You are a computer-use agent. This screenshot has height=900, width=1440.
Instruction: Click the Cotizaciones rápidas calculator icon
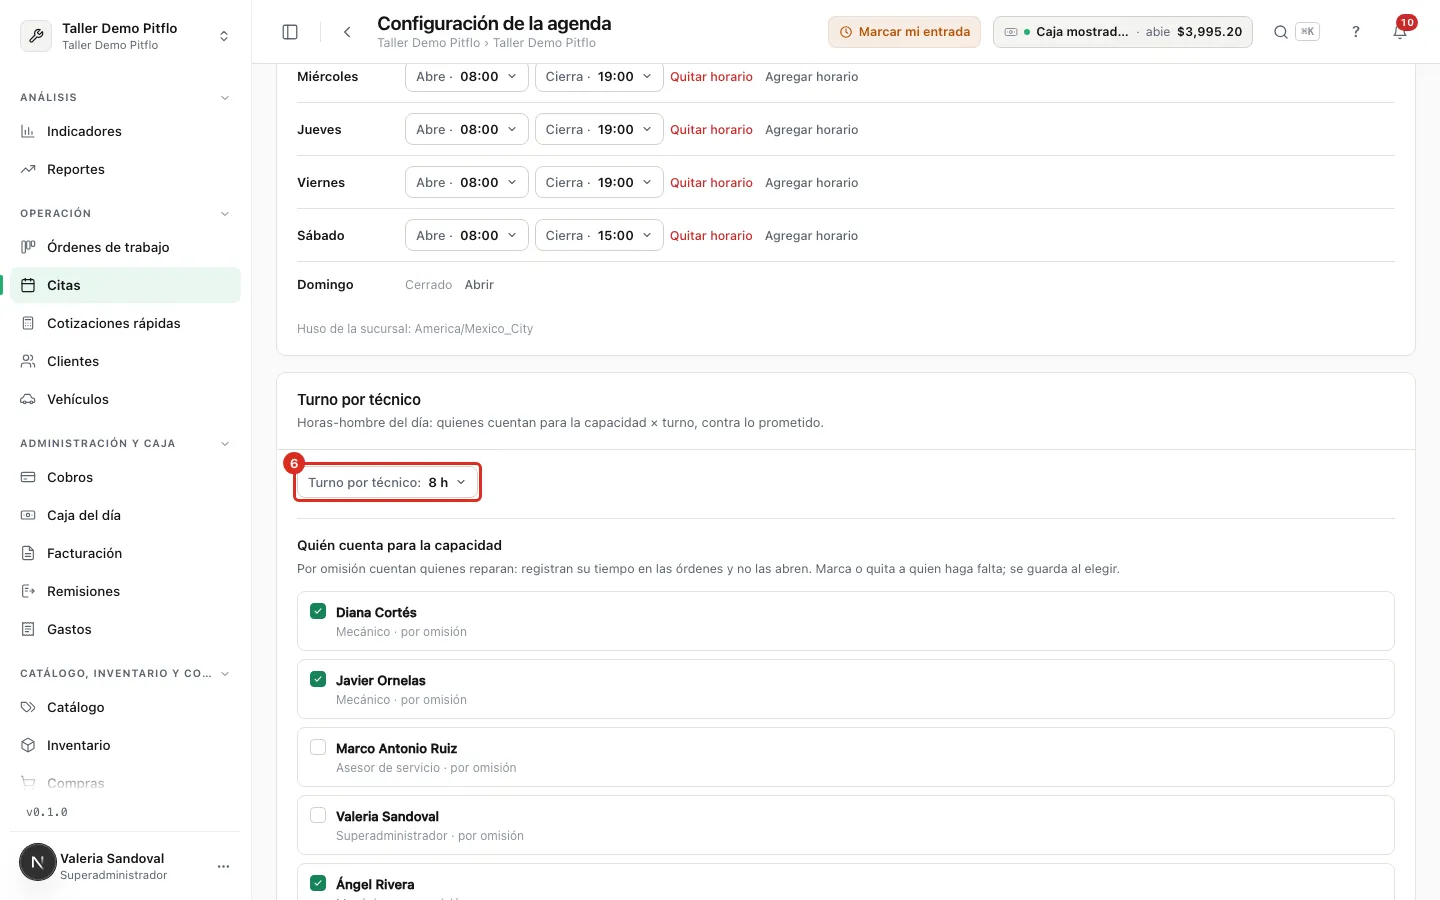(x=28, y=323)
